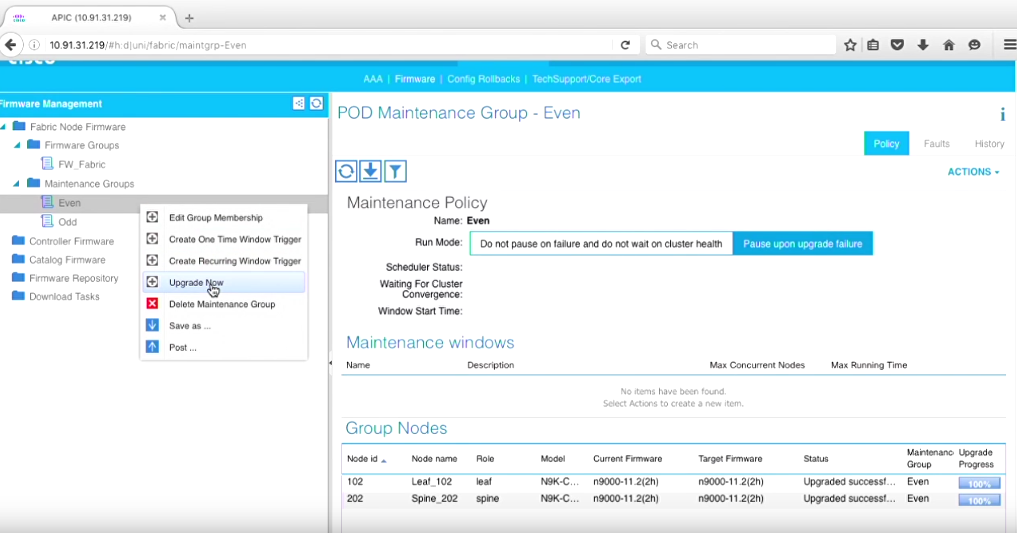Click the Fabric Node Firmware folder icon
This screenshot has height=533, width=1017.
tap(19, 126)
